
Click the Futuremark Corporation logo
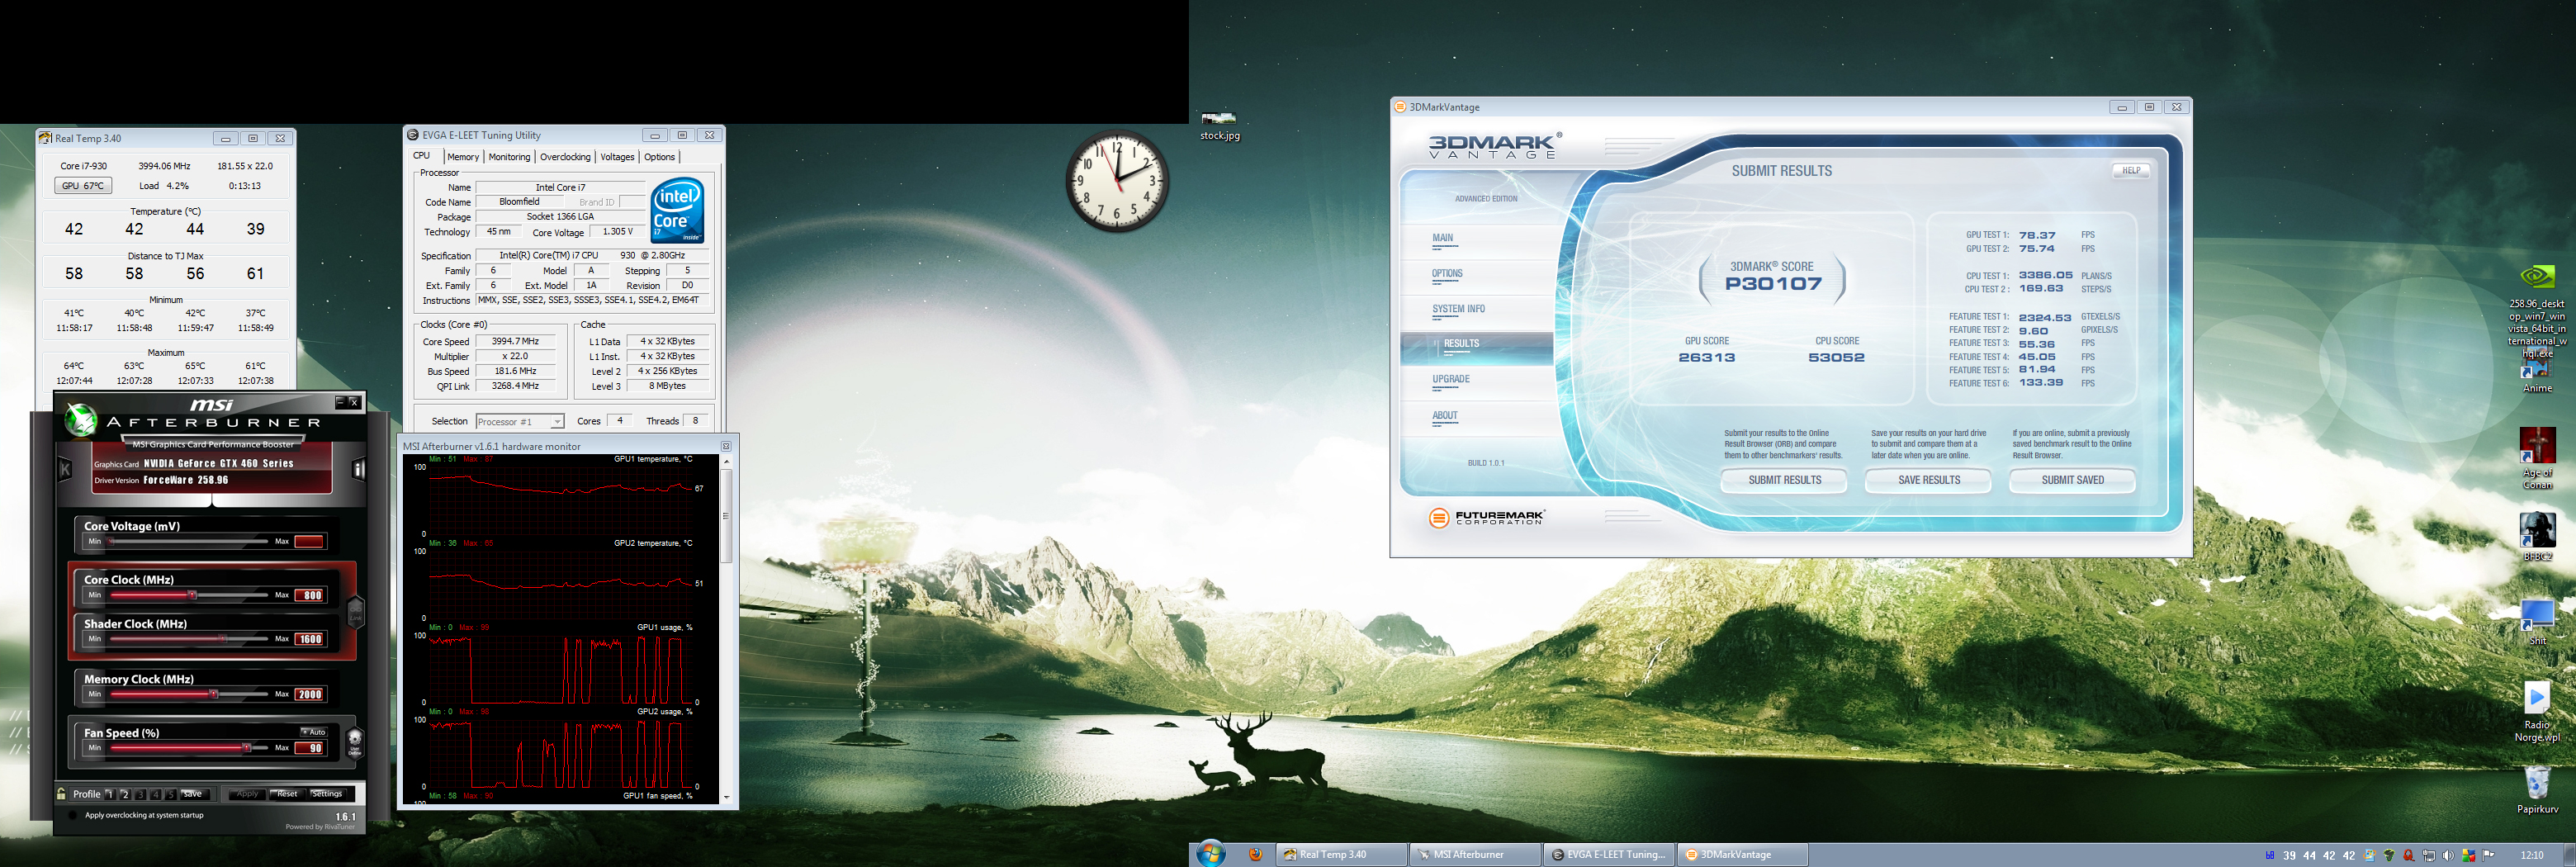tap(1487, 518)
